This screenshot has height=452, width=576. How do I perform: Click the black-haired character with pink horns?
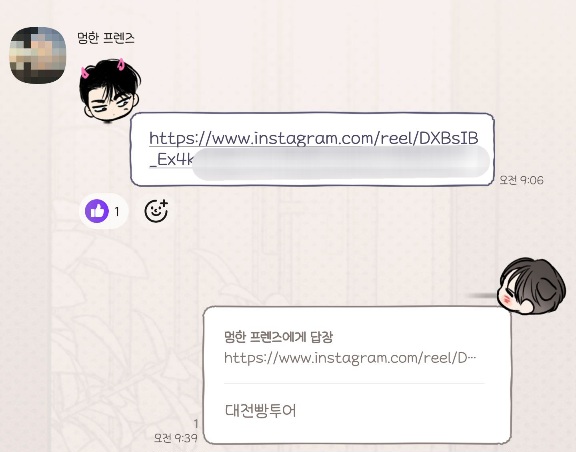[x=109, y=90]
